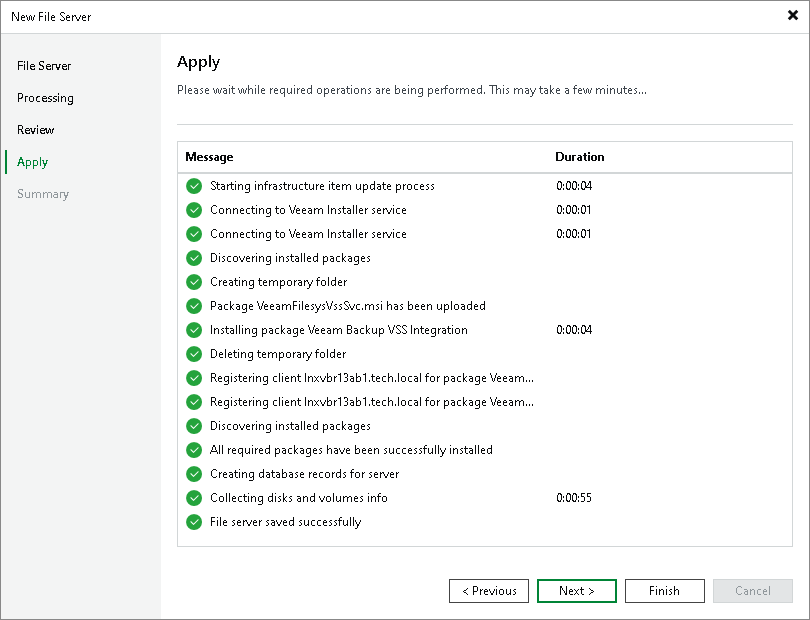Viewport: 810px width, 620px height.
Task: Select row 'Starting infrastructure item update process'
Action: coord(485,186)
